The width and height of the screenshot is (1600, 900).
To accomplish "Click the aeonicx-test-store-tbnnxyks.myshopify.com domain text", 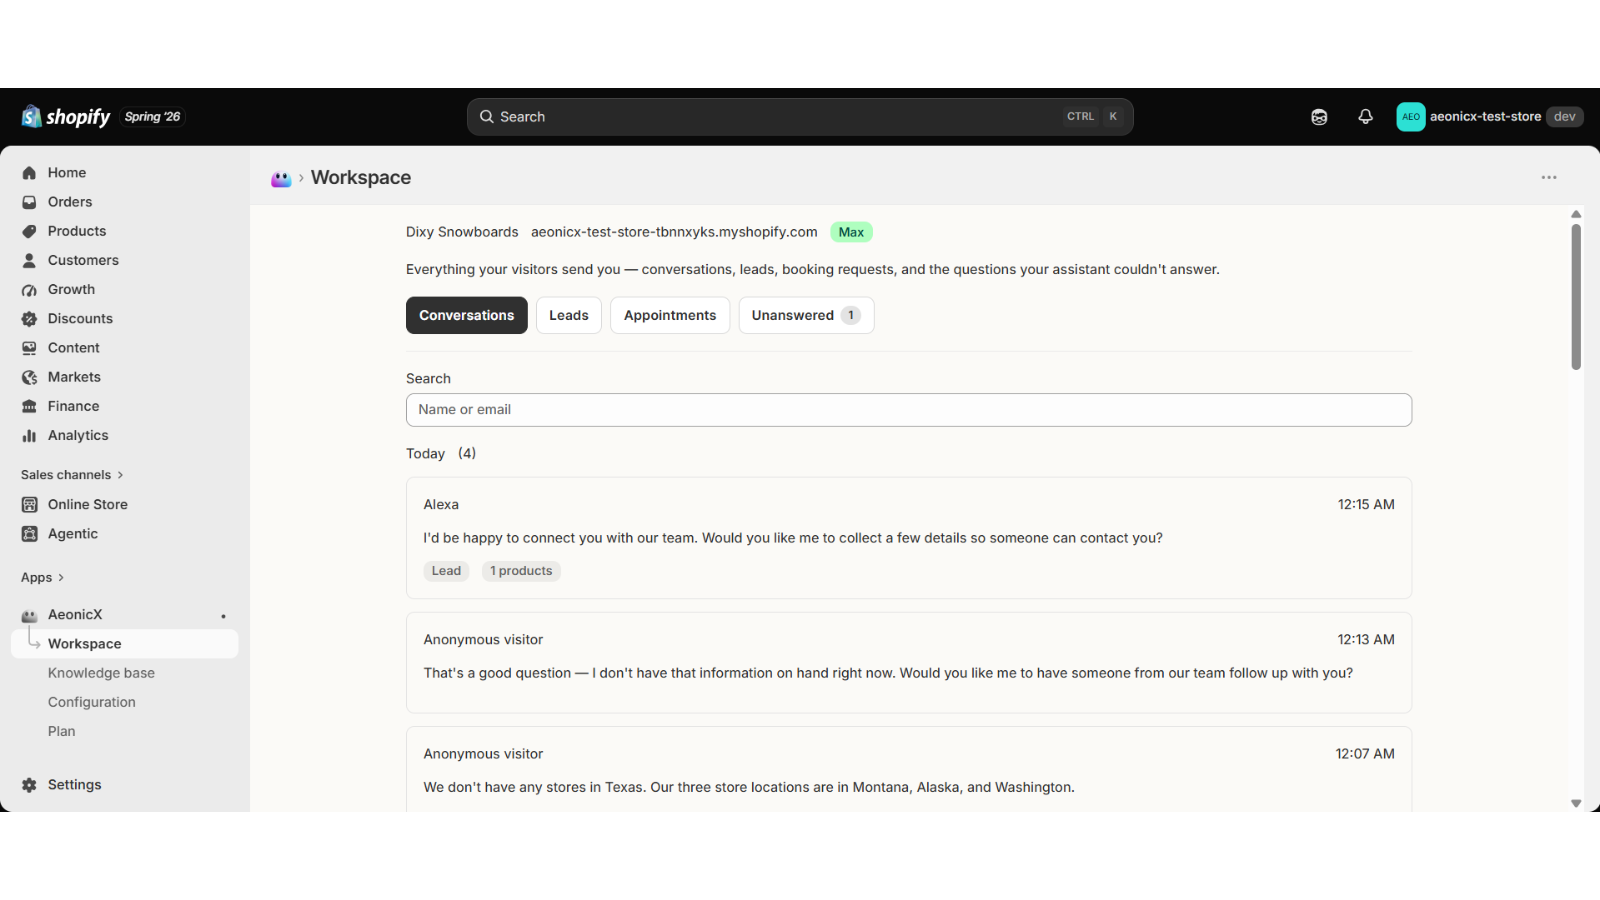I will coord(674,232).
